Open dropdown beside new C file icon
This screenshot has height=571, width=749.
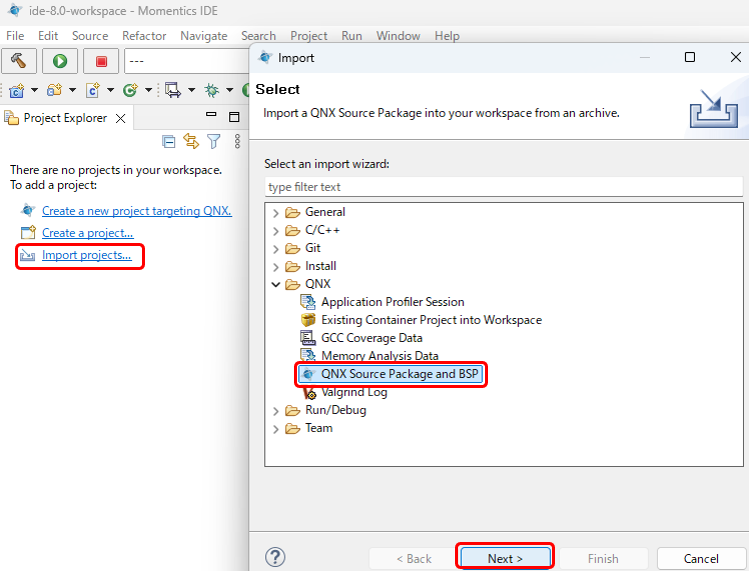pos(110,90)
